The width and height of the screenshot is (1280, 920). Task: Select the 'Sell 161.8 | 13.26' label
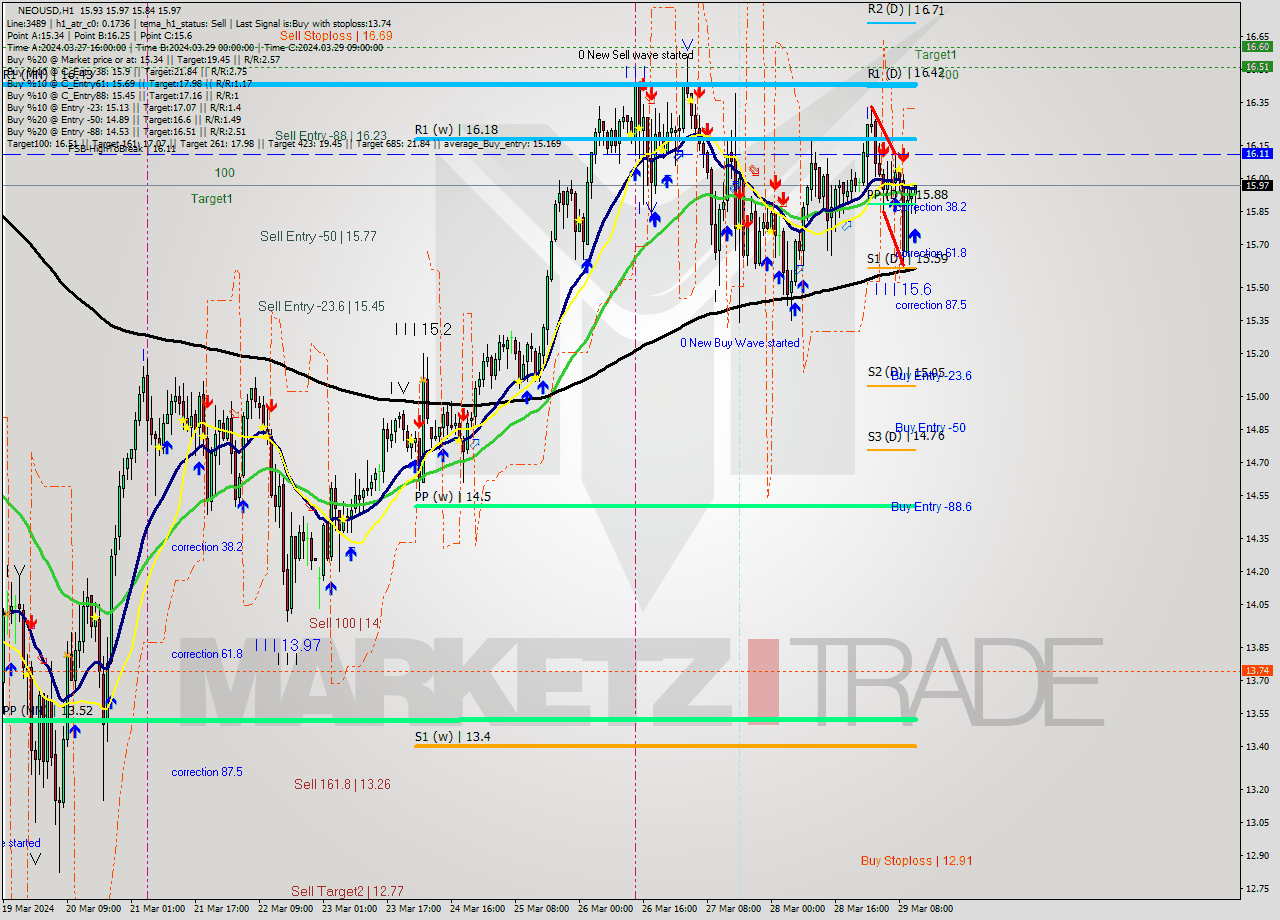tap(342, 784)
